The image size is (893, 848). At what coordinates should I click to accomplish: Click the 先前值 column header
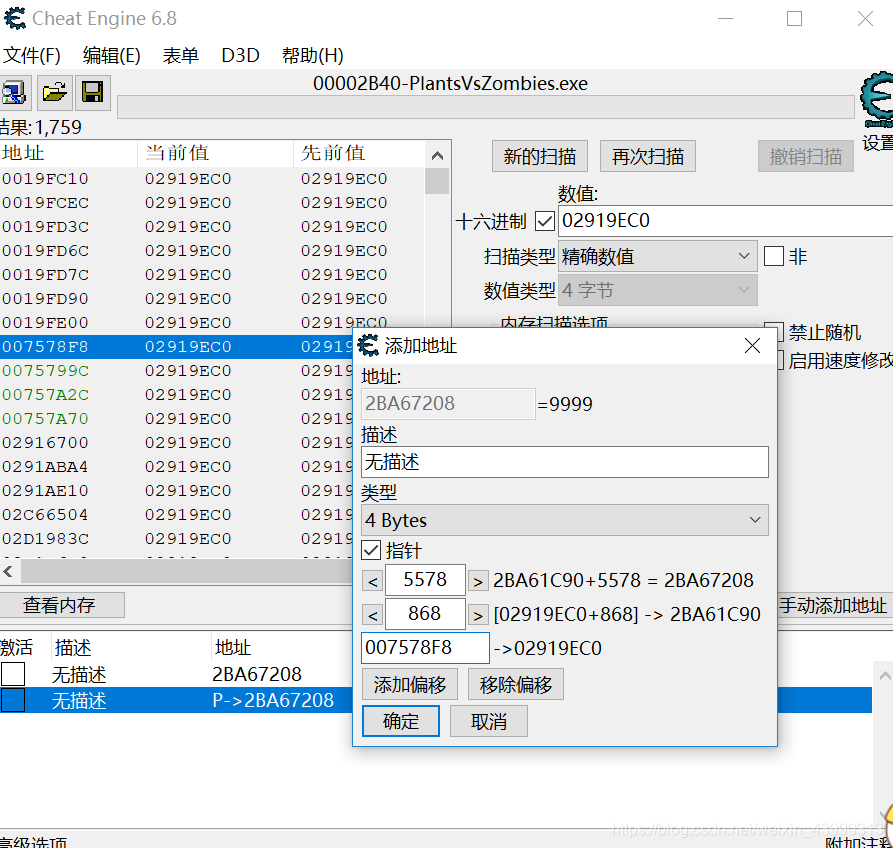point(359,153)
